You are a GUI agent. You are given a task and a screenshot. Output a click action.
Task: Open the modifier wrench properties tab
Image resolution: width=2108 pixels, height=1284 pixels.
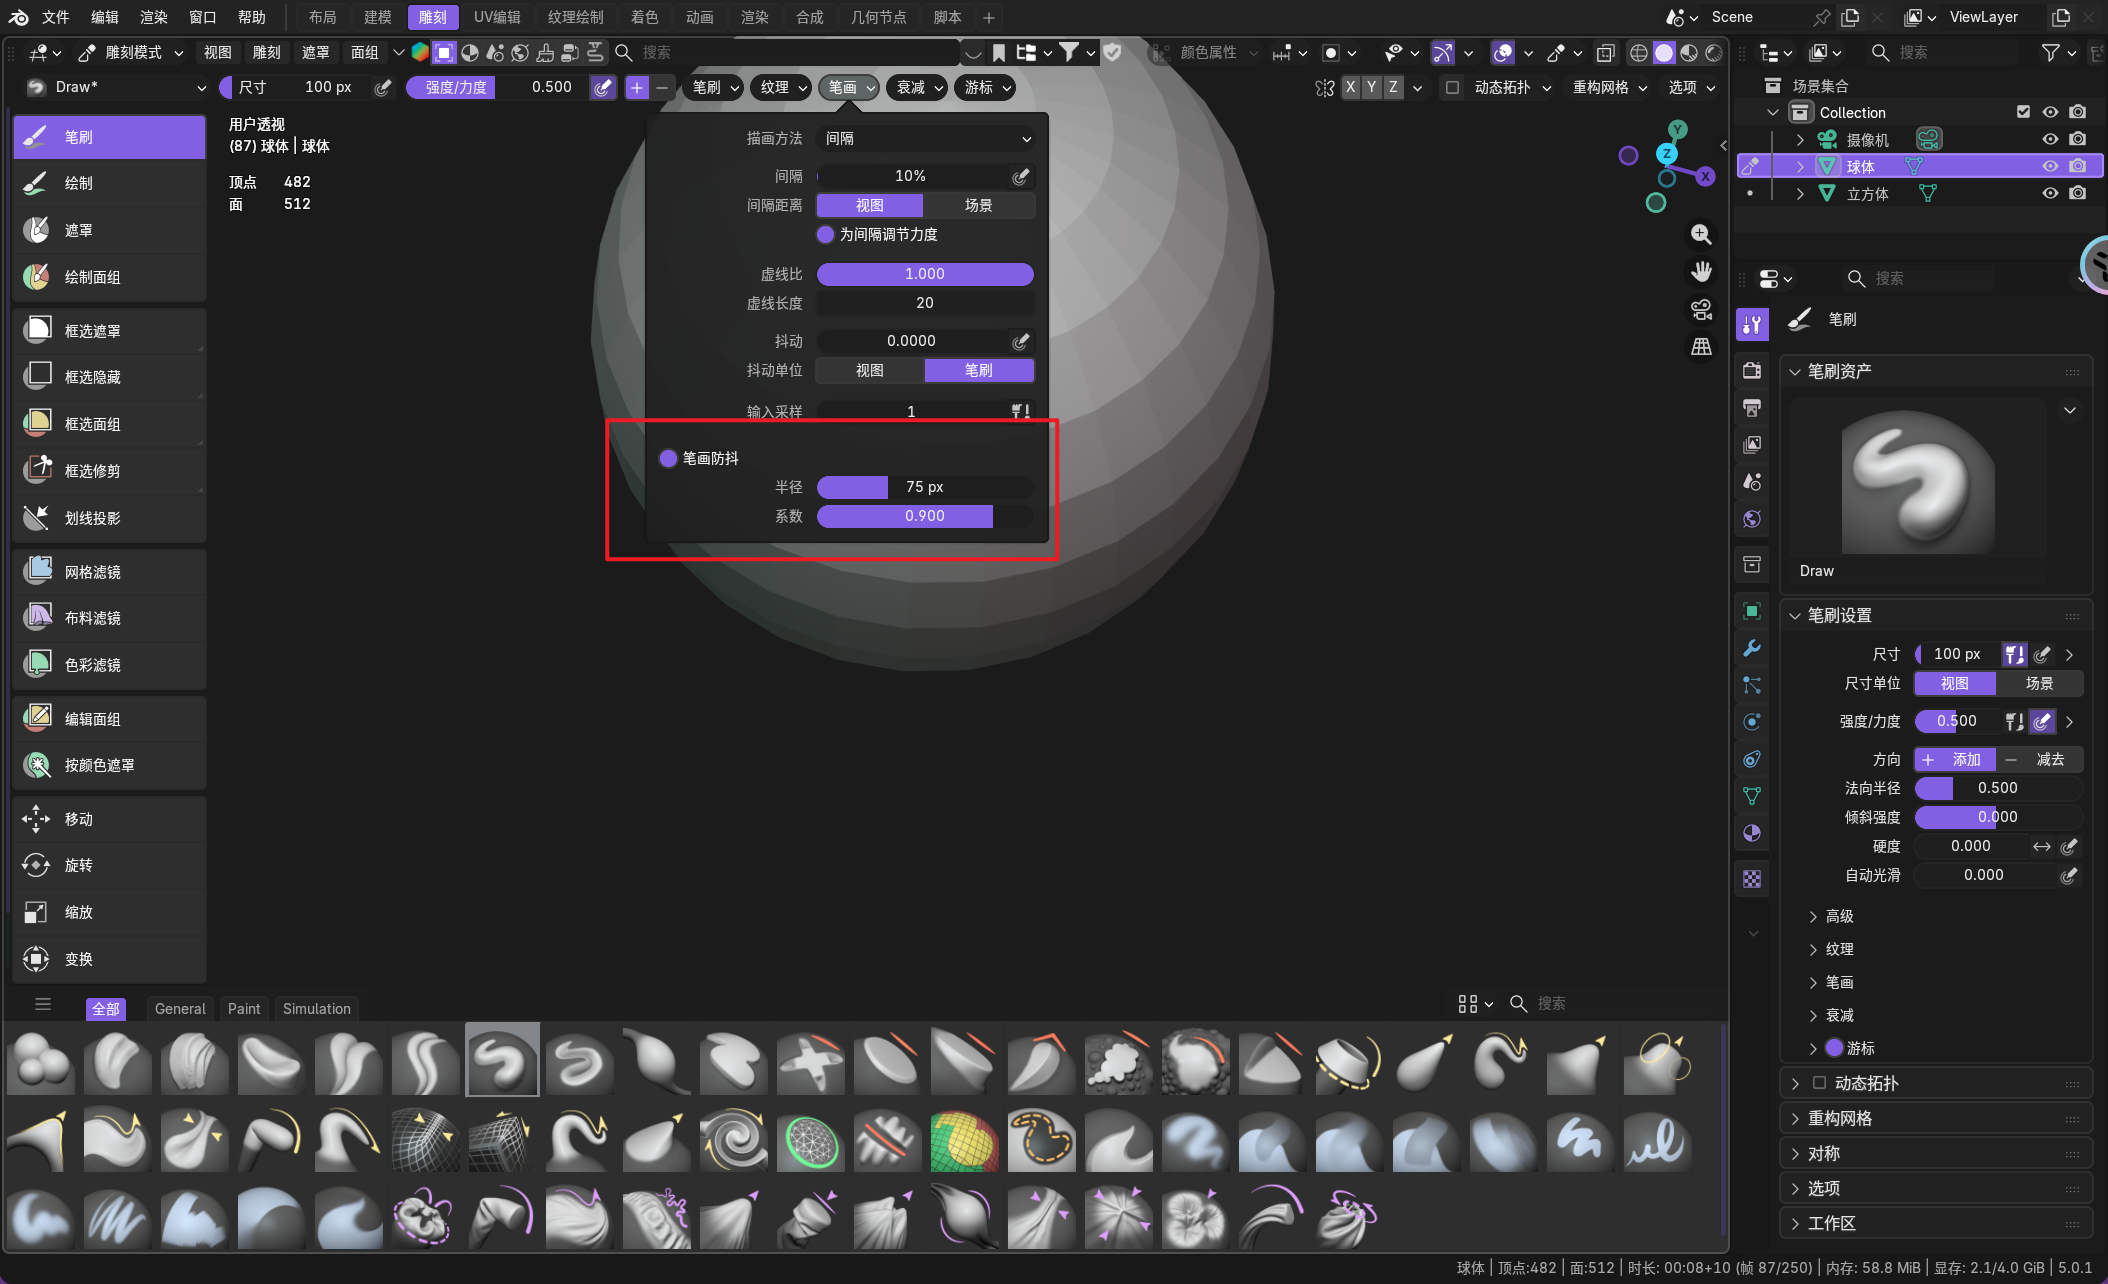click(x=1752, y=648)
